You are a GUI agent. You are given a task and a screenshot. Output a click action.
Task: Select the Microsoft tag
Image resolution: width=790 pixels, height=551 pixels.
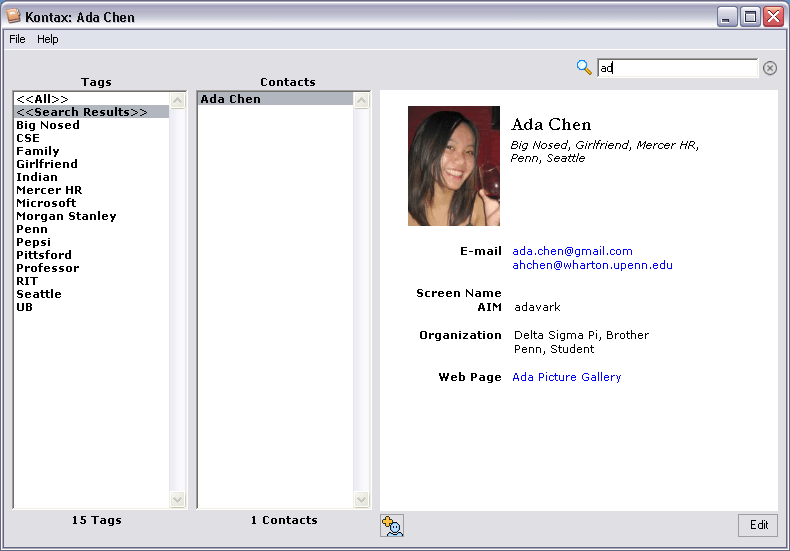click(91, 203)
